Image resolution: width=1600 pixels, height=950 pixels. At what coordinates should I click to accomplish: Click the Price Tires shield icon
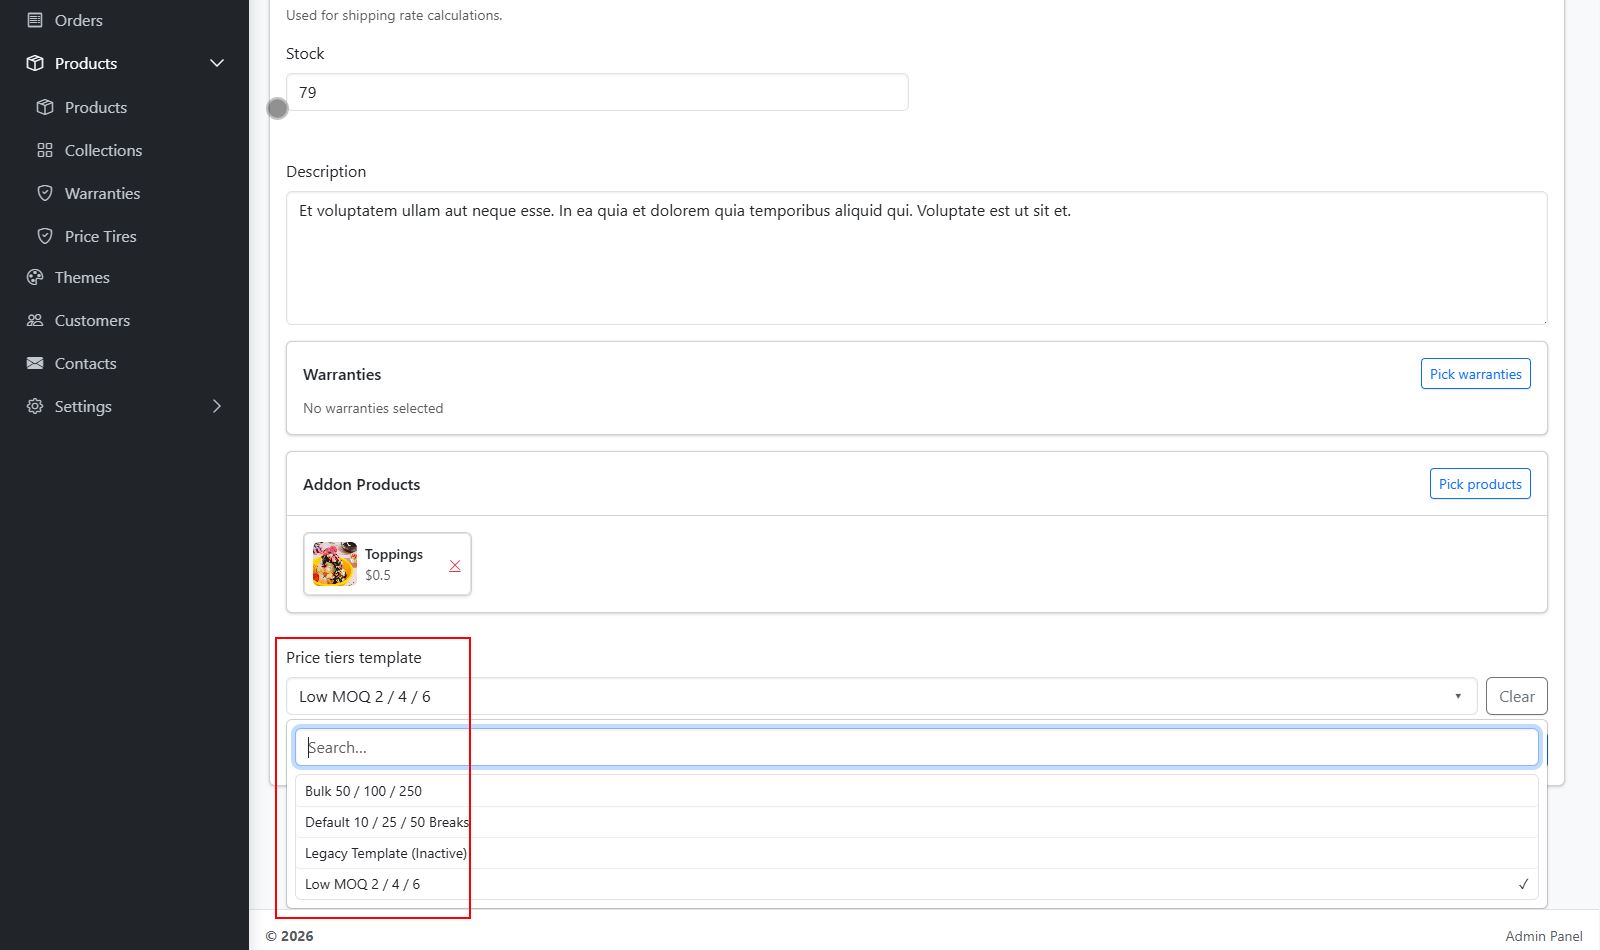[x=45, y=236]
